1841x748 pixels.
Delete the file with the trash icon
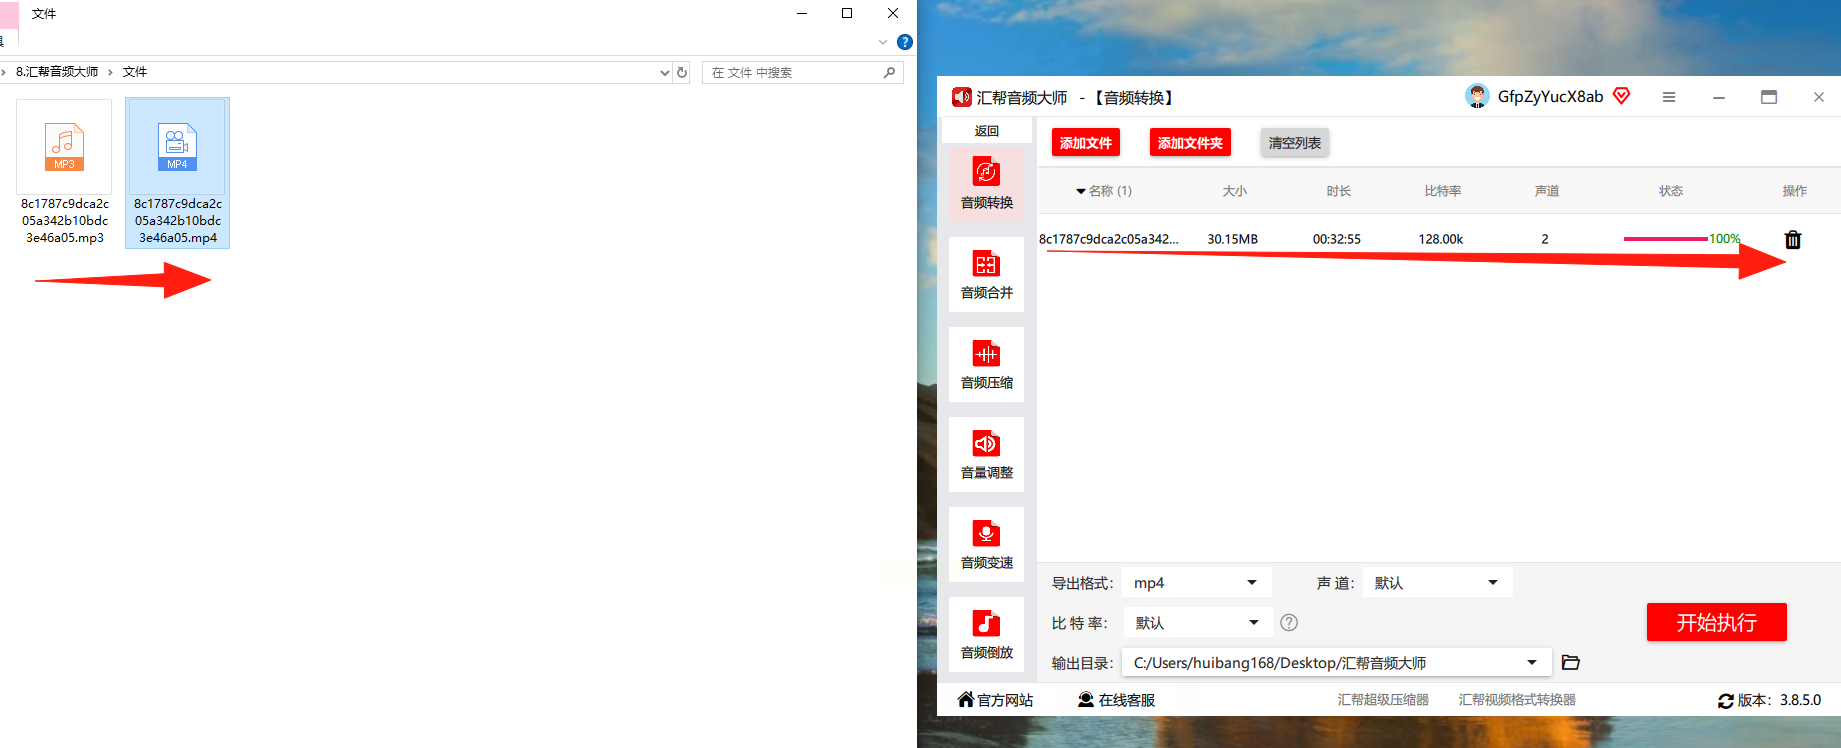click(1793, 239)
